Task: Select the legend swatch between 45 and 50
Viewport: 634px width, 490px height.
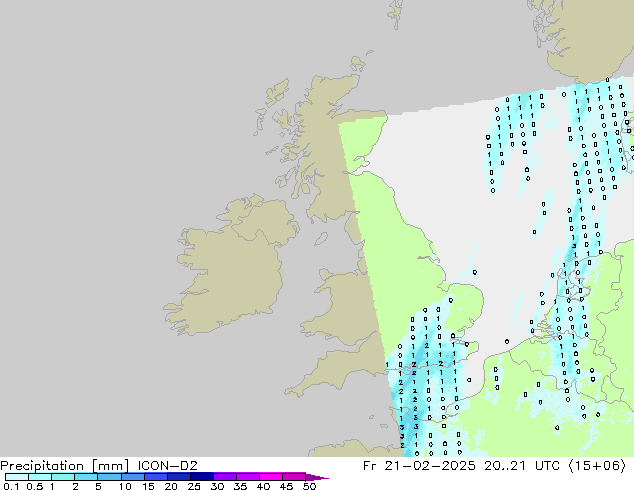Action: pyautogui.click(x=294, y=477)
